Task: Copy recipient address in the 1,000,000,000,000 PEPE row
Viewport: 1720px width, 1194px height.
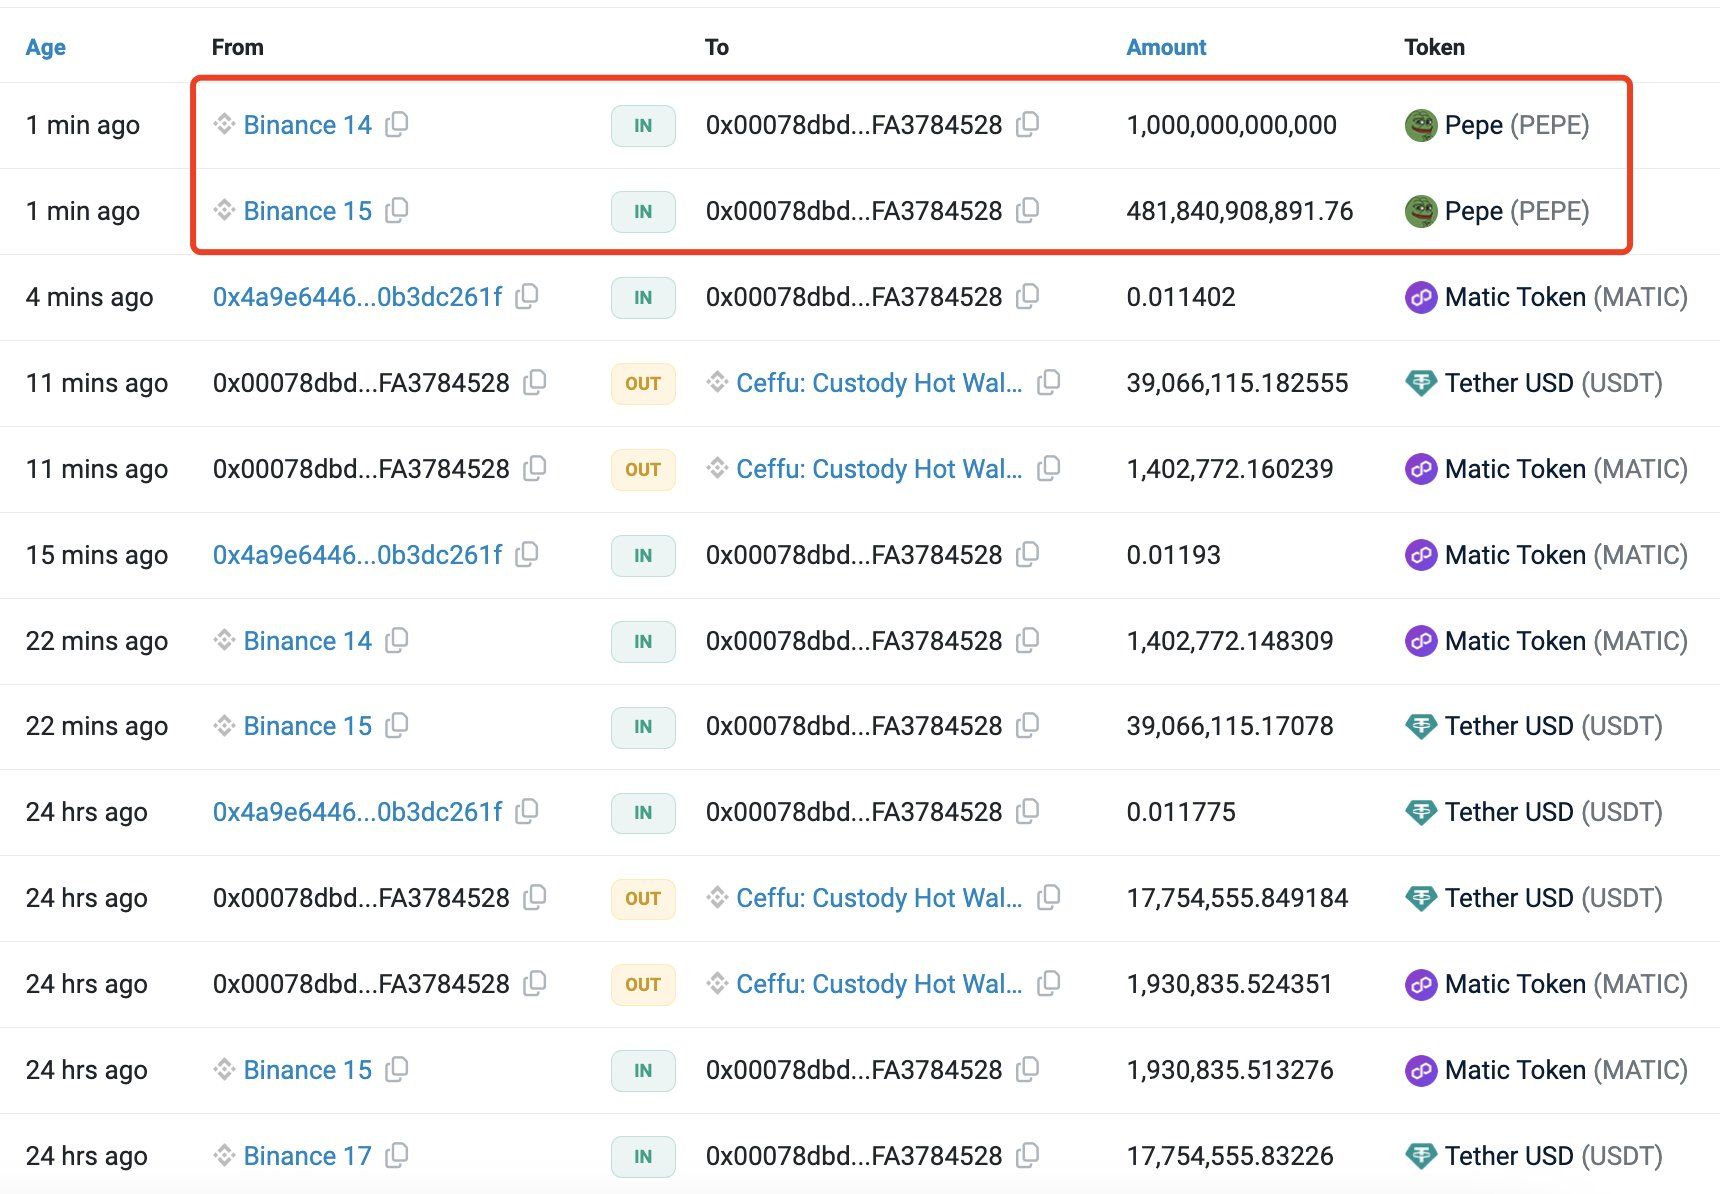Action: point(1027,124)
